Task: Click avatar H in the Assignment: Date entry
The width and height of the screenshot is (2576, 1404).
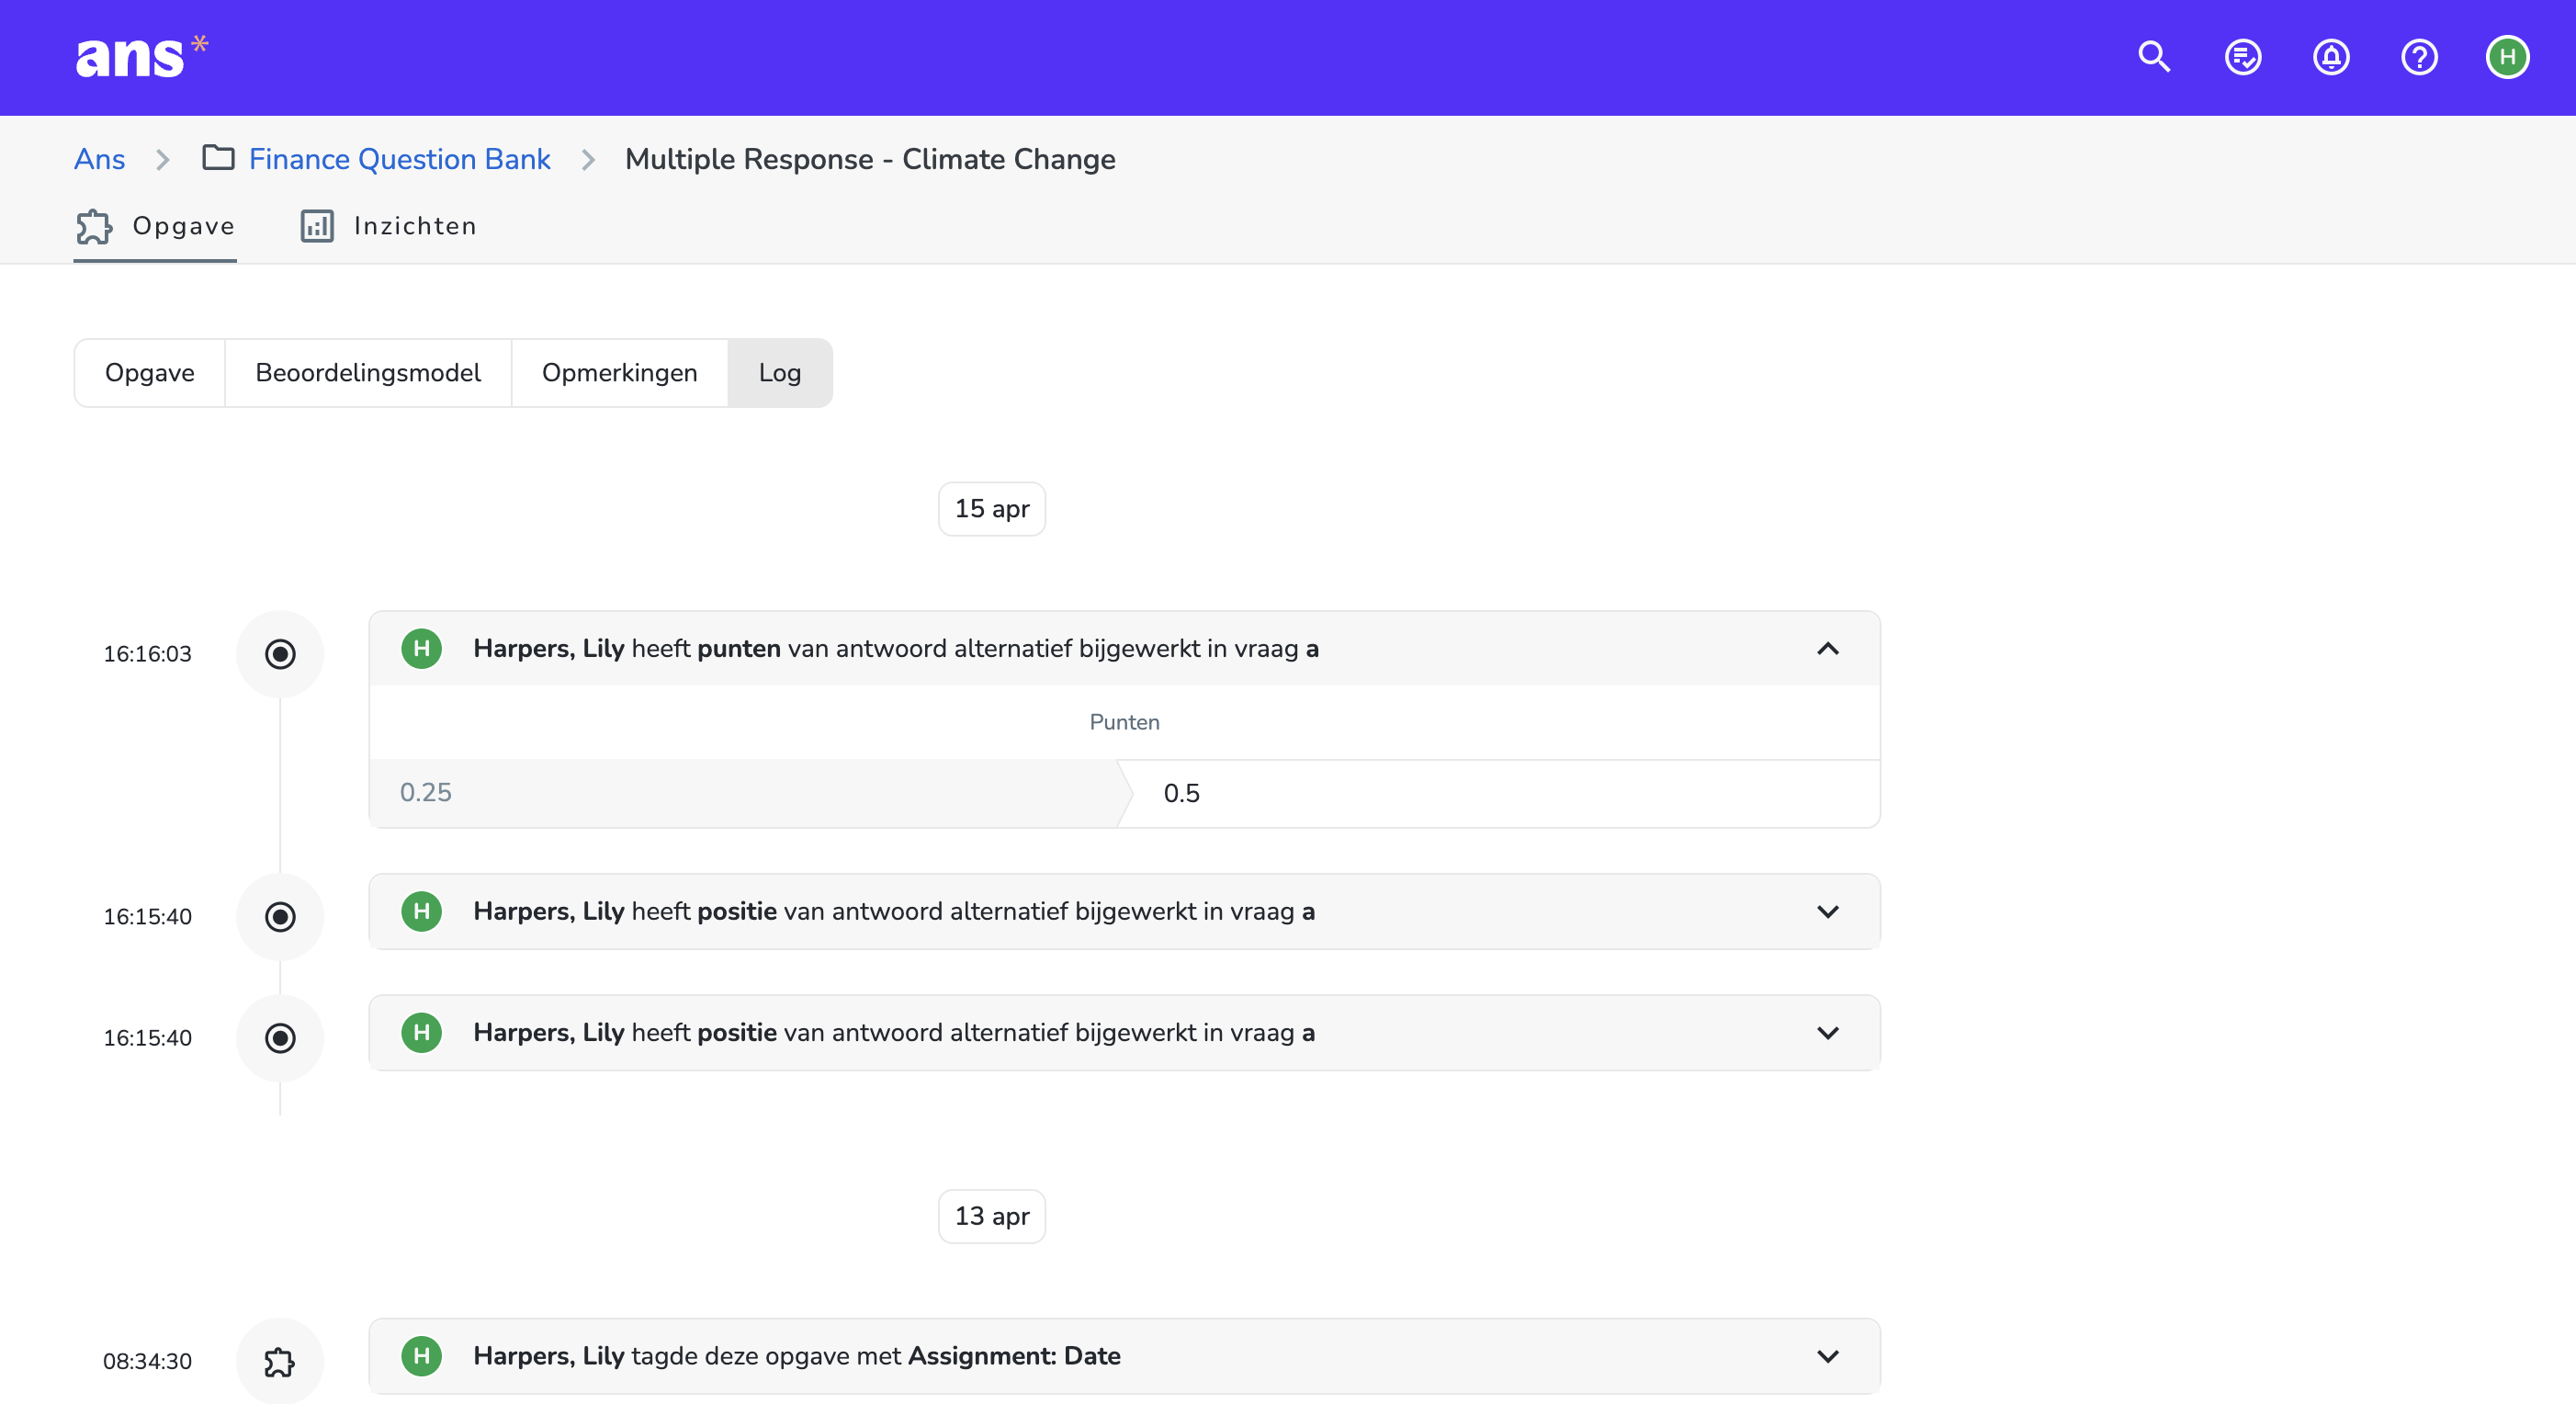Action: click(x=421, y=1356)
